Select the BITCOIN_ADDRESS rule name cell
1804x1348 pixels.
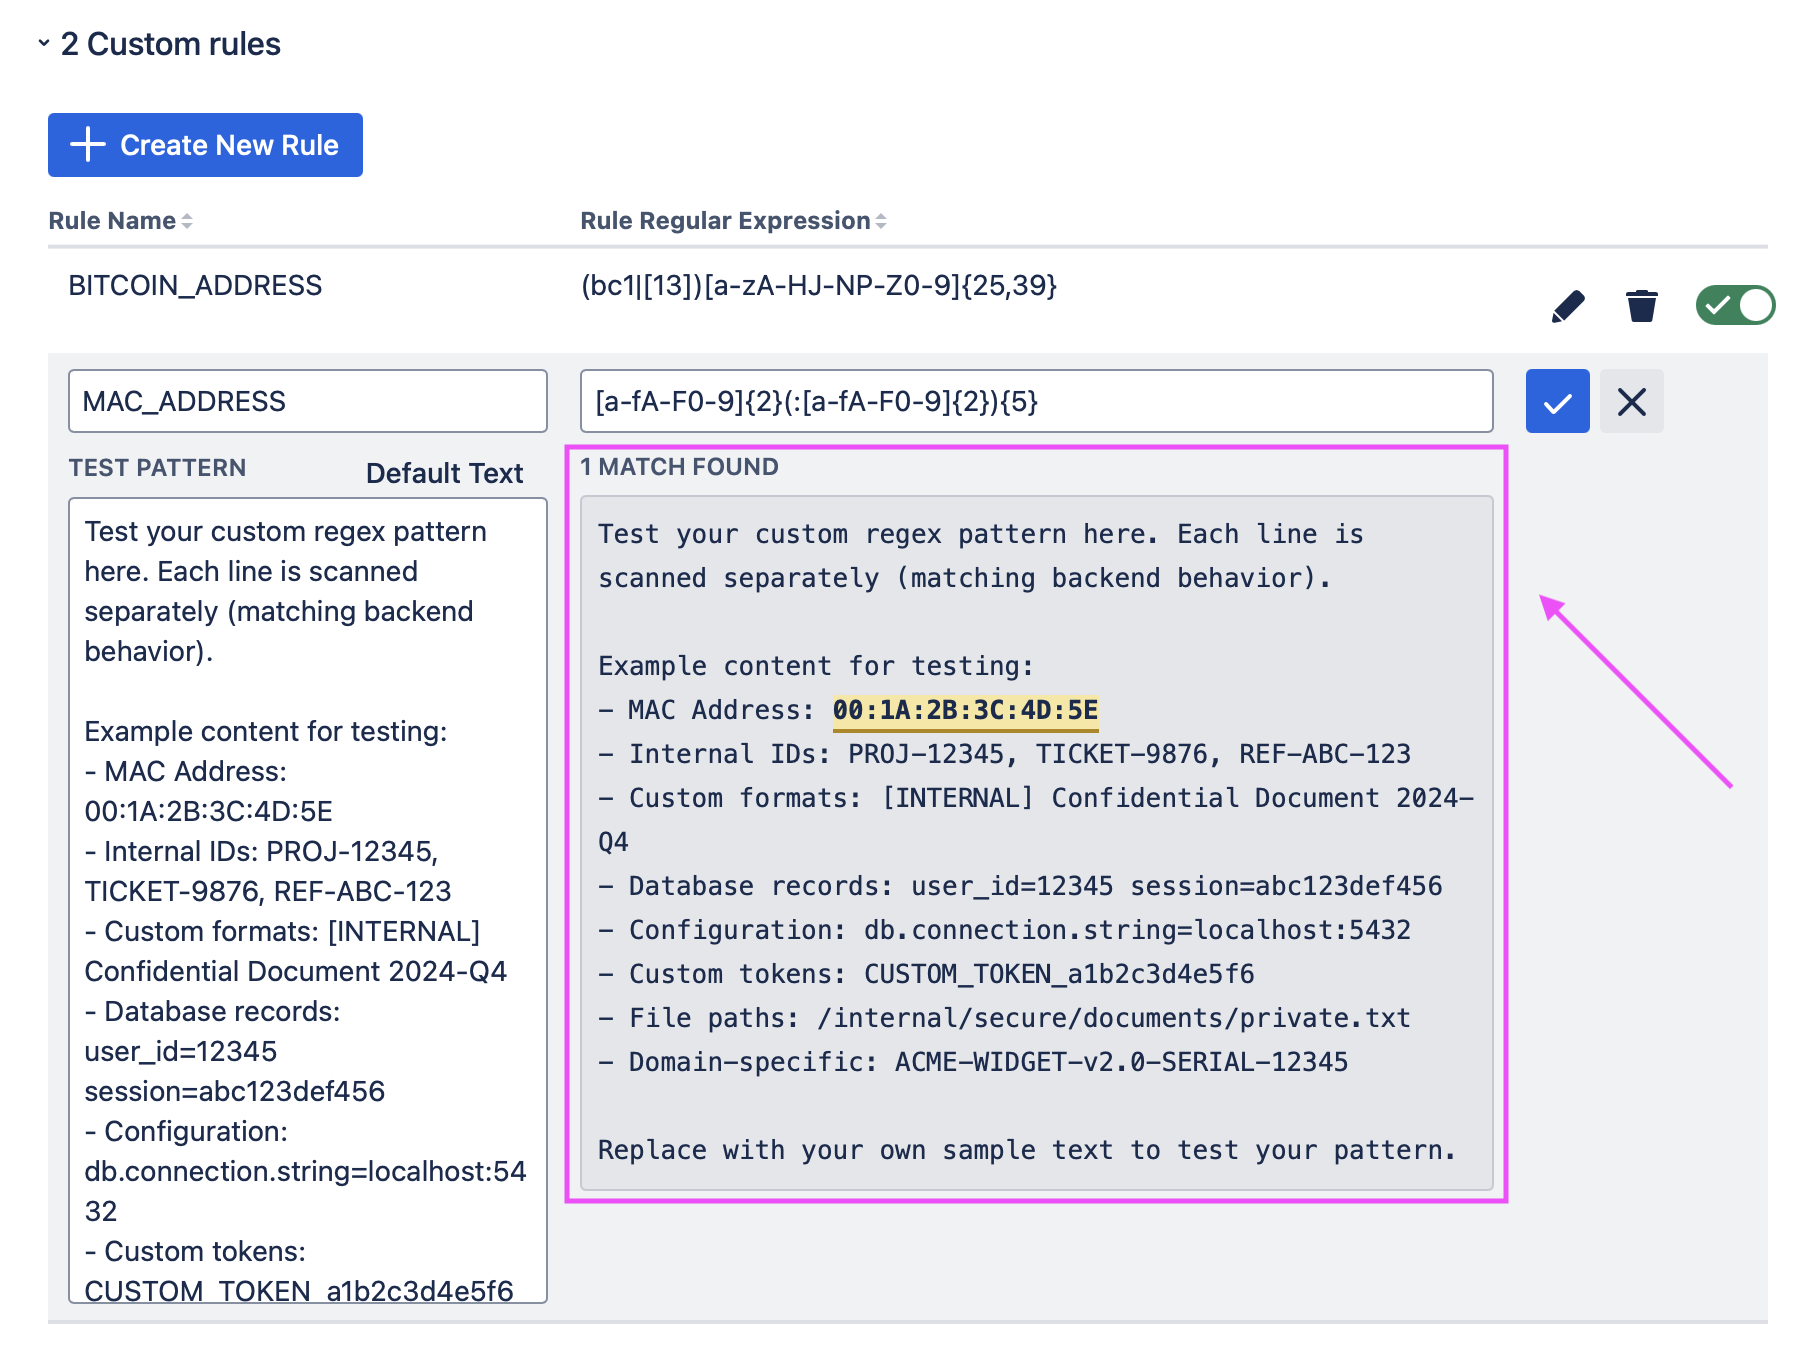195,286
